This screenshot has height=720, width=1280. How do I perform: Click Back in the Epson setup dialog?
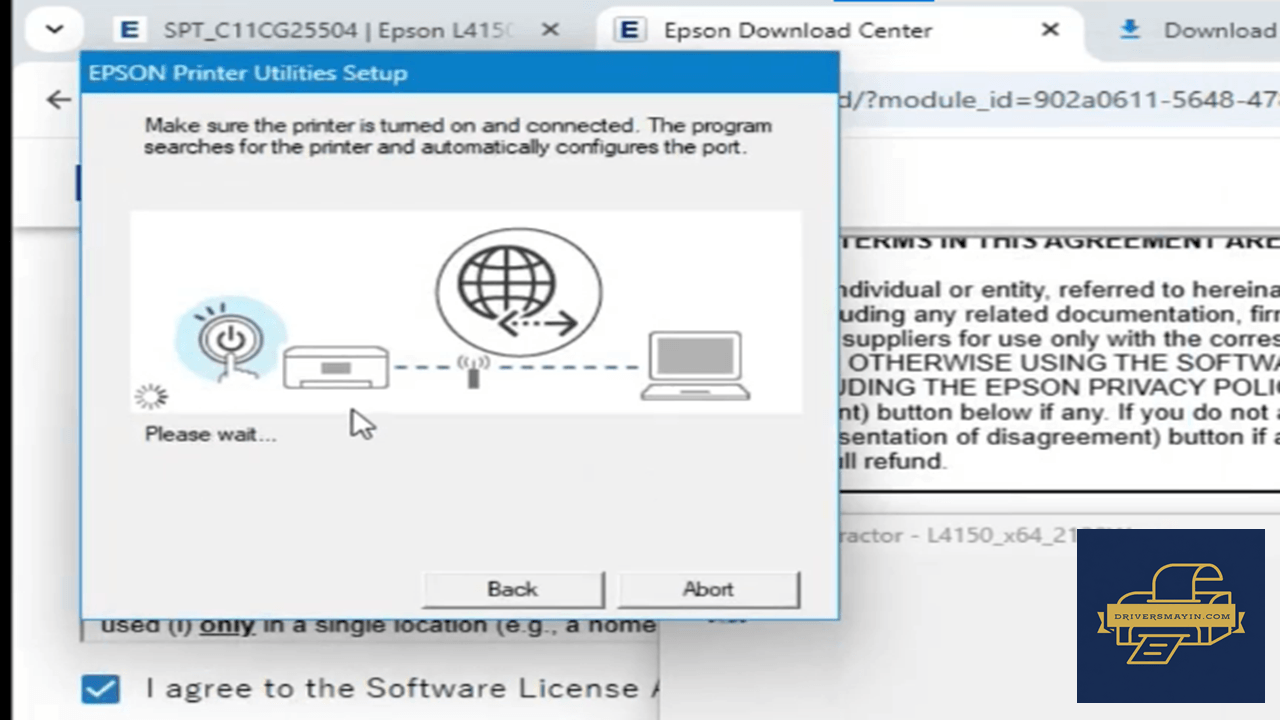pos(513,589)
